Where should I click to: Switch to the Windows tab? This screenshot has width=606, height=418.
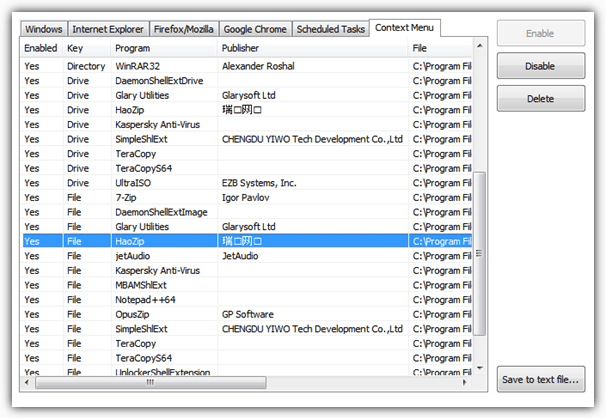44,29
